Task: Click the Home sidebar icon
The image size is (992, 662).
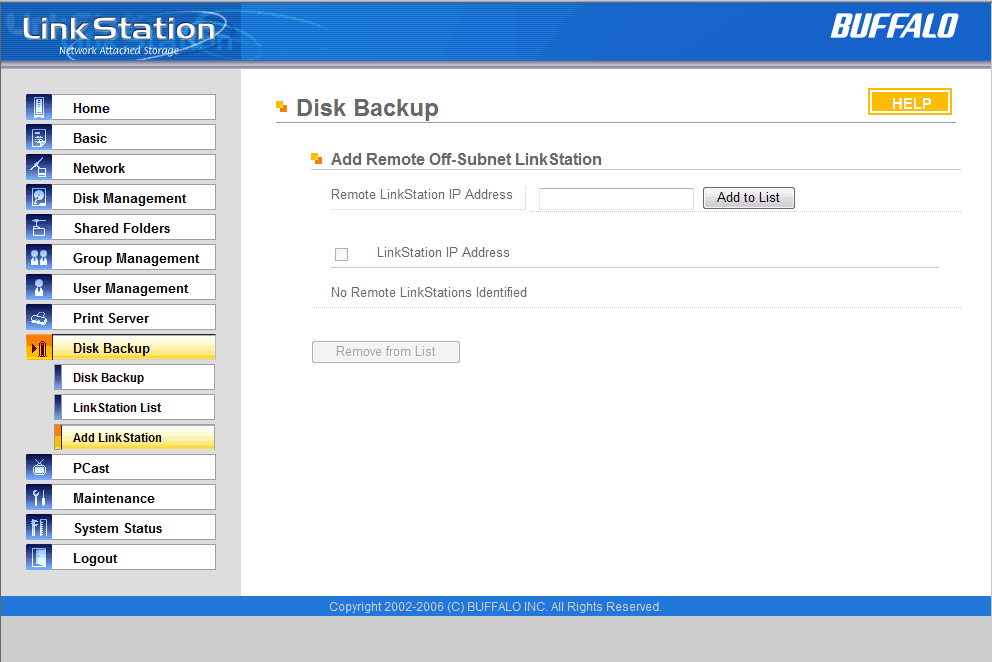Action: click(x=39, y=107)
